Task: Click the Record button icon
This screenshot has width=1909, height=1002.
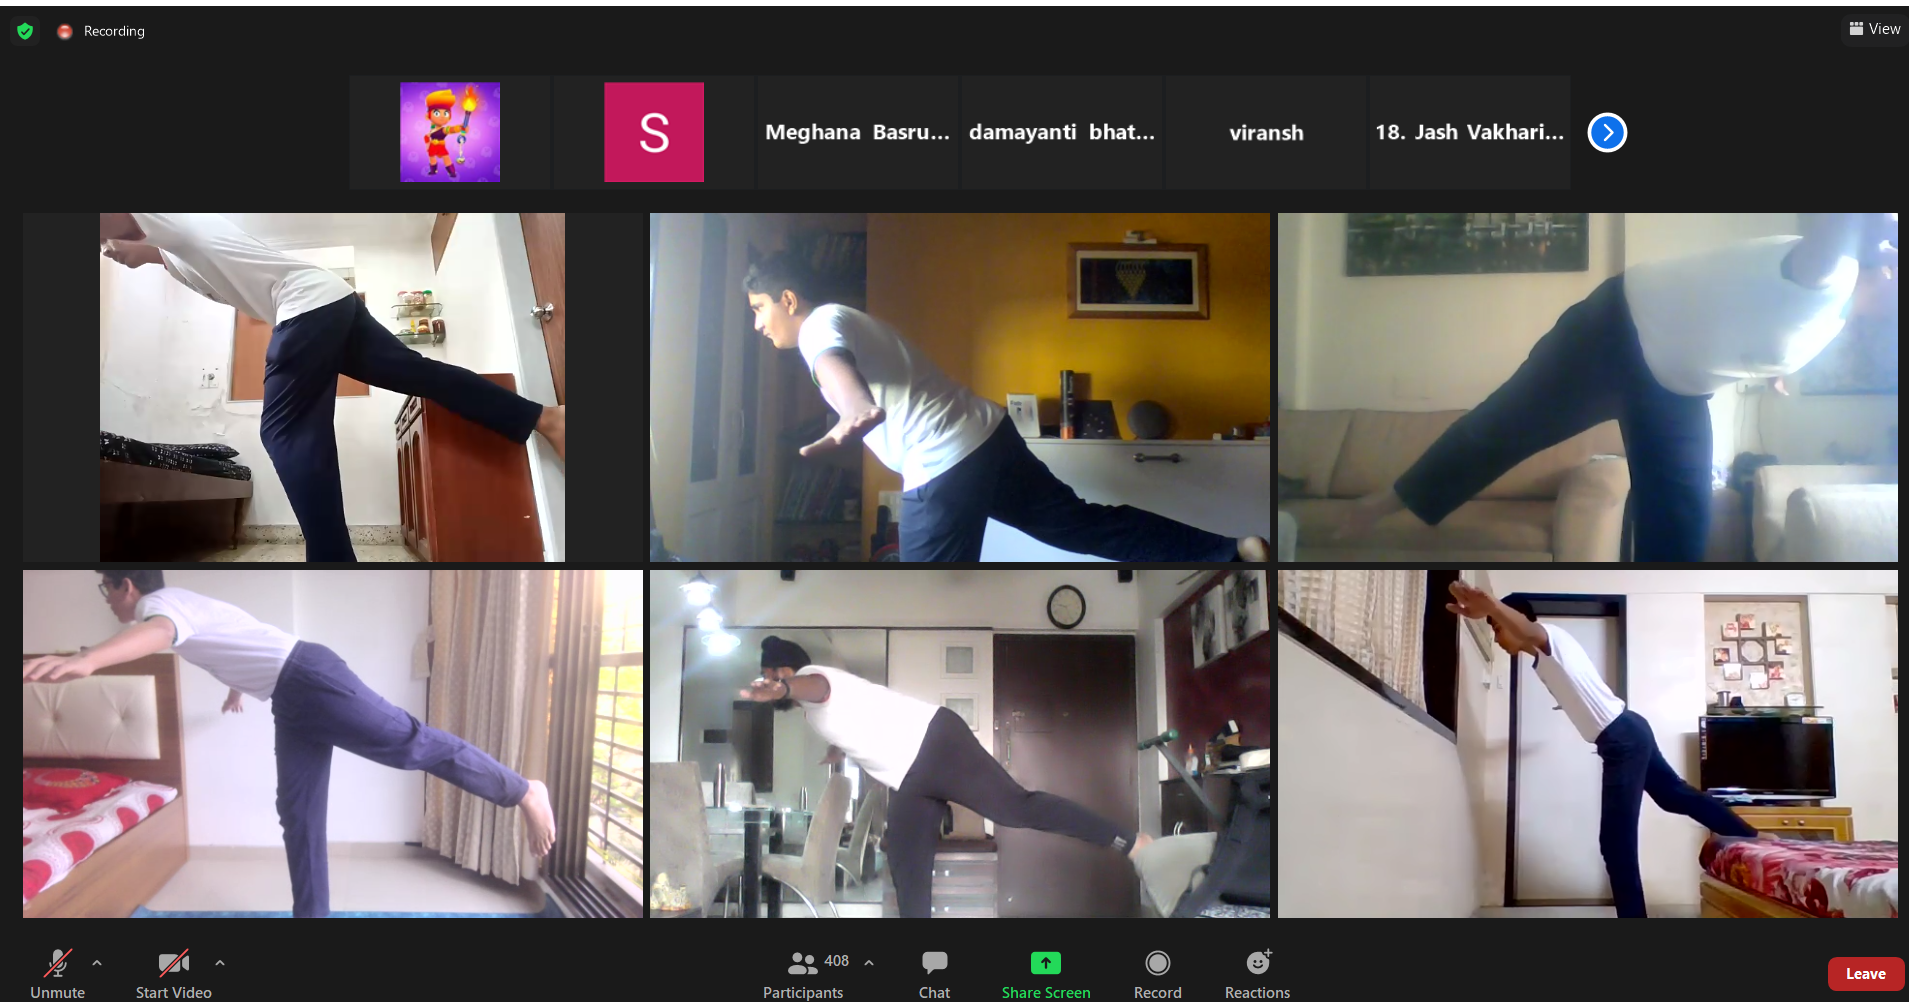Action: coord(1157,963)
